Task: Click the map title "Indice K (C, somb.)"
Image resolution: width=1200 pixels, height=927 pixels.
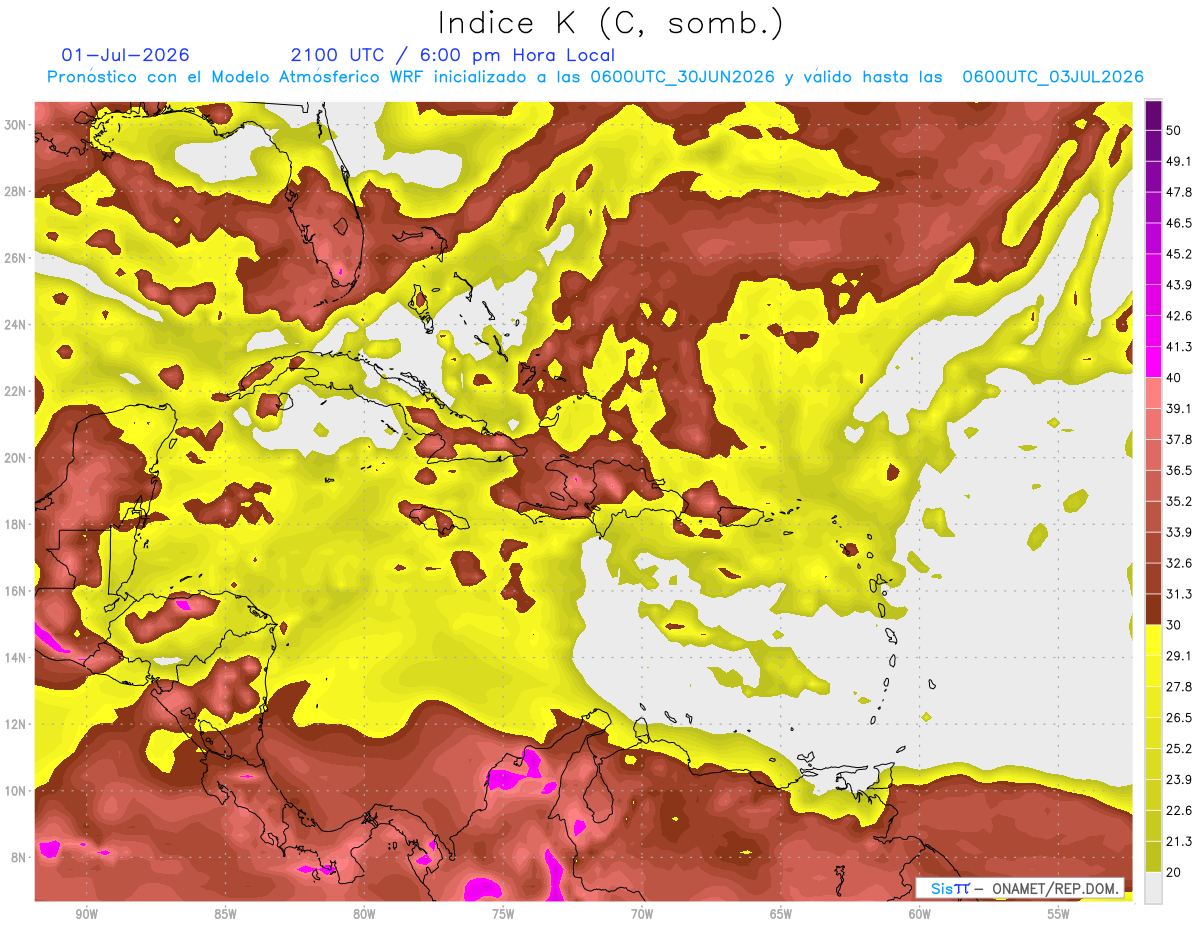Action: (611, 23)
